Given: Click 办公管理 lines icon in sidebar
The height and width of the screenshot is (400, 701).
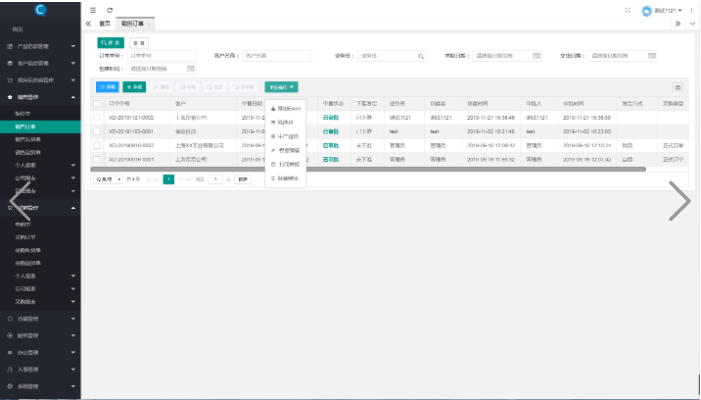Looking at the screenshot, I should click(x=10, y=353).
